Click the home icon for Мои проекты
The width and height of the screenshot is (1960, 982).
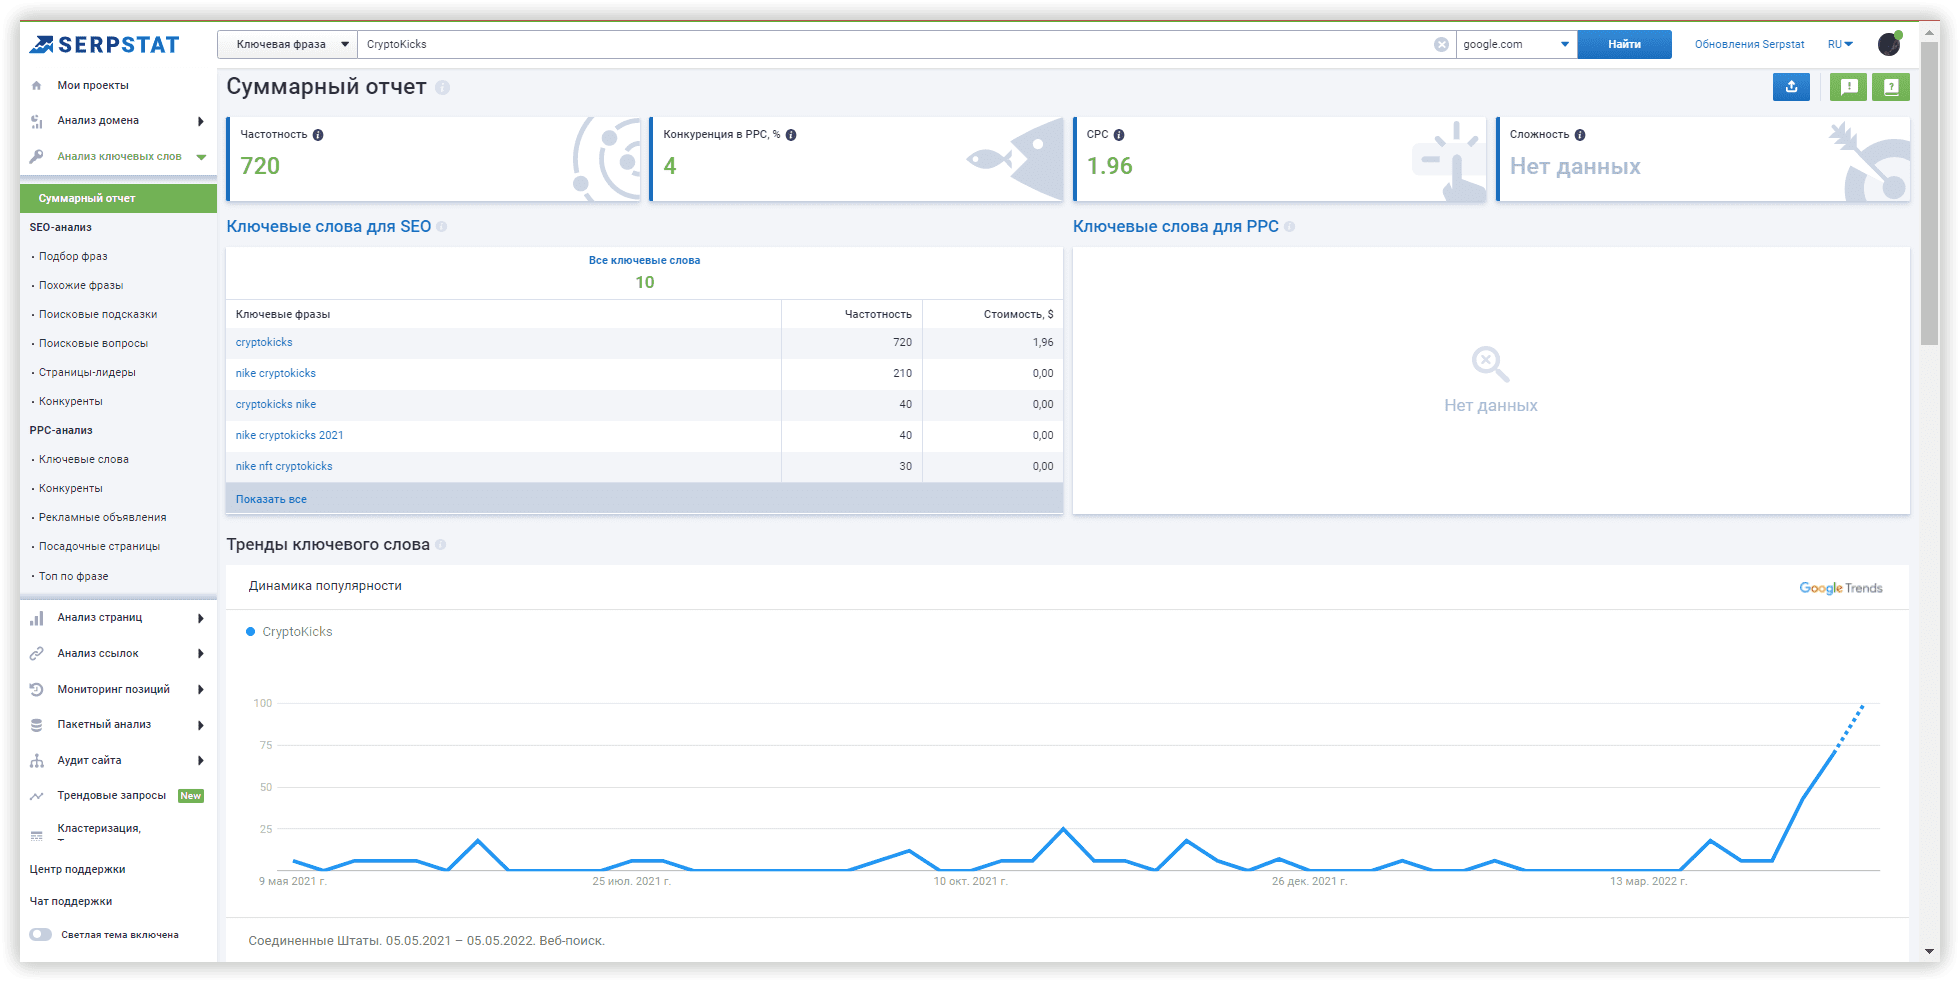click(x=37, y=86)
